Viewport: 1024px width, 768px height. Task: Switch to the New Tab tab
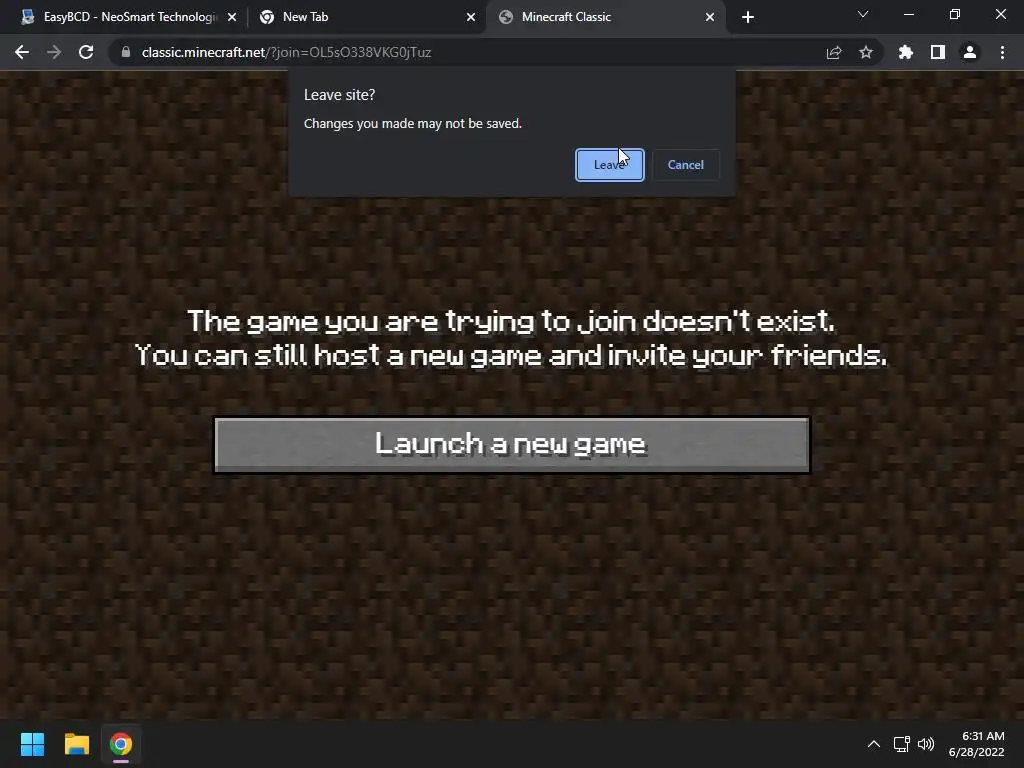point(369,17)
